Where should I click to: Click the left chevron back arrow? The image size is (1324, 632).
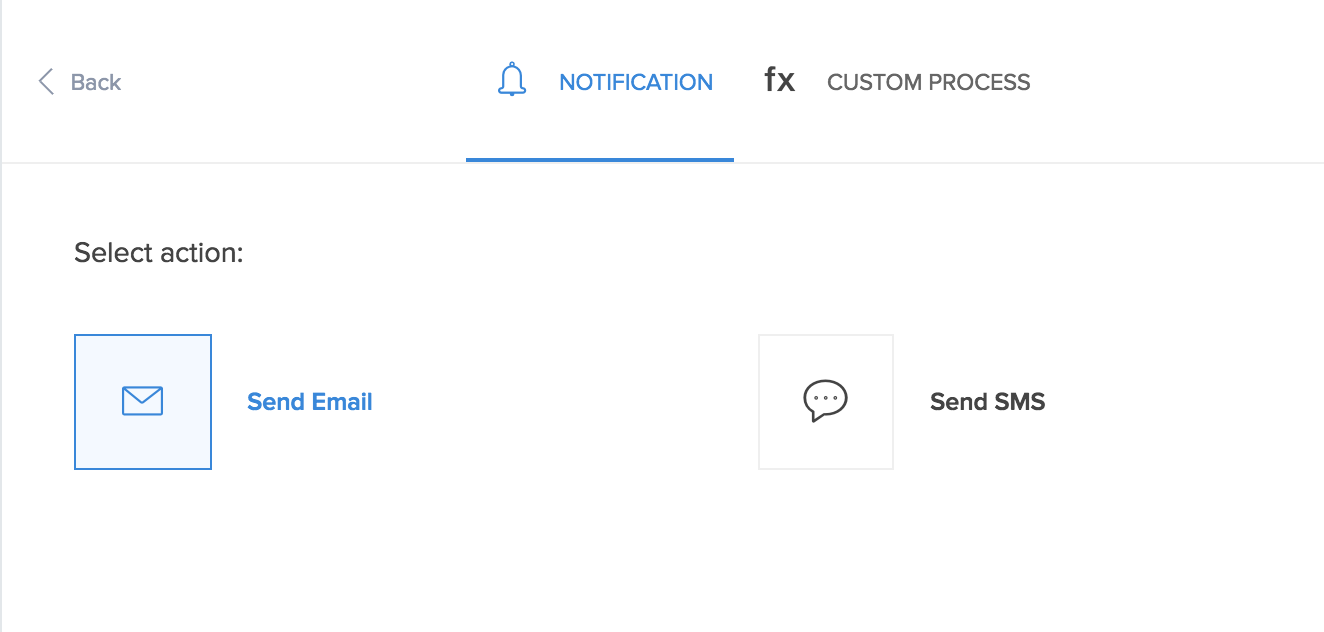pyautogui.click(x=45, y=82)
